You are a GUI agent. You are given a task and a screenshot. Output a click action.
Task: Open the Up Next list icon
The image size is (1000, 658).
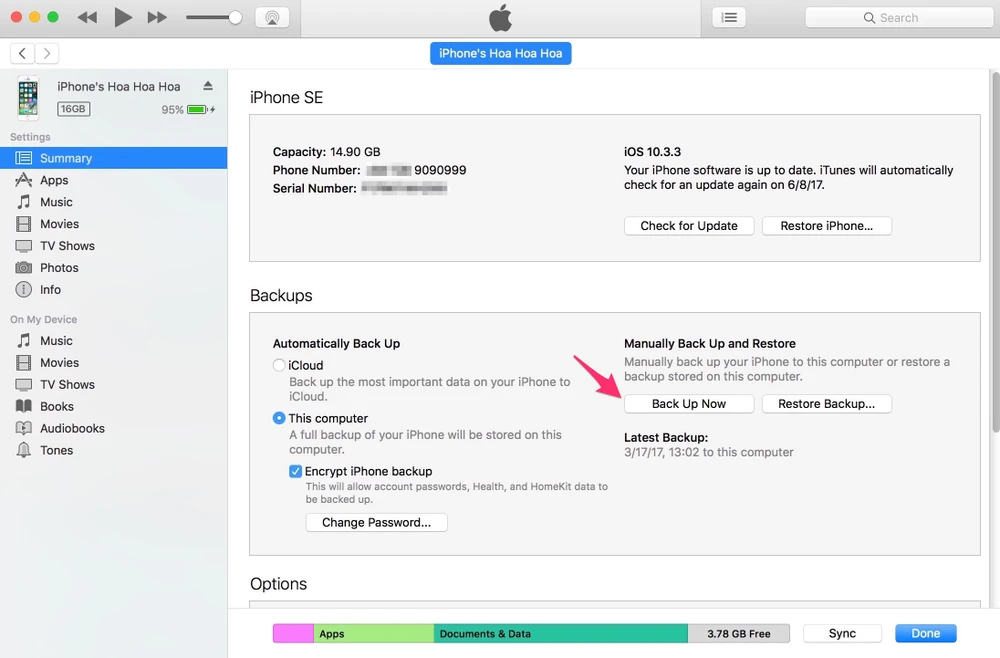729,17
